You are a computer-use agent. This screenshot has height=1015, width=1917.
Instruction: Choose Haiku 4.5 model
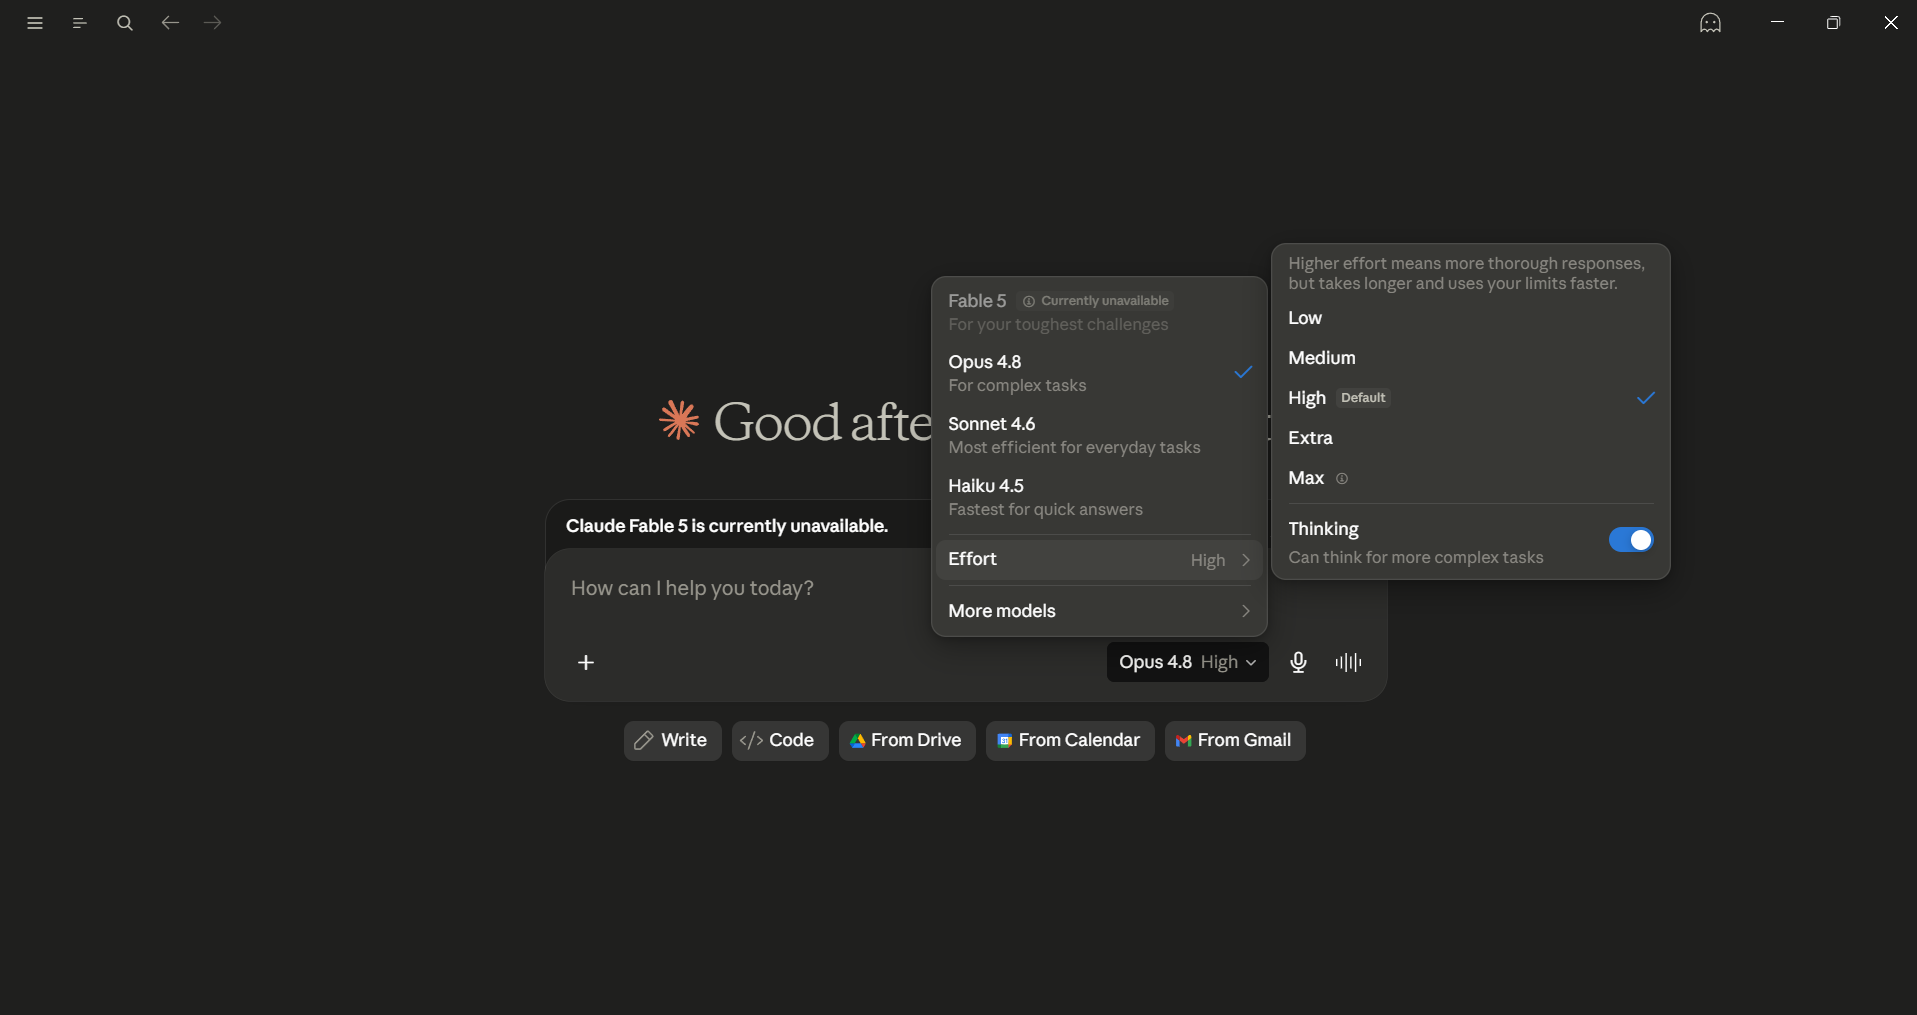(1099, 497)
